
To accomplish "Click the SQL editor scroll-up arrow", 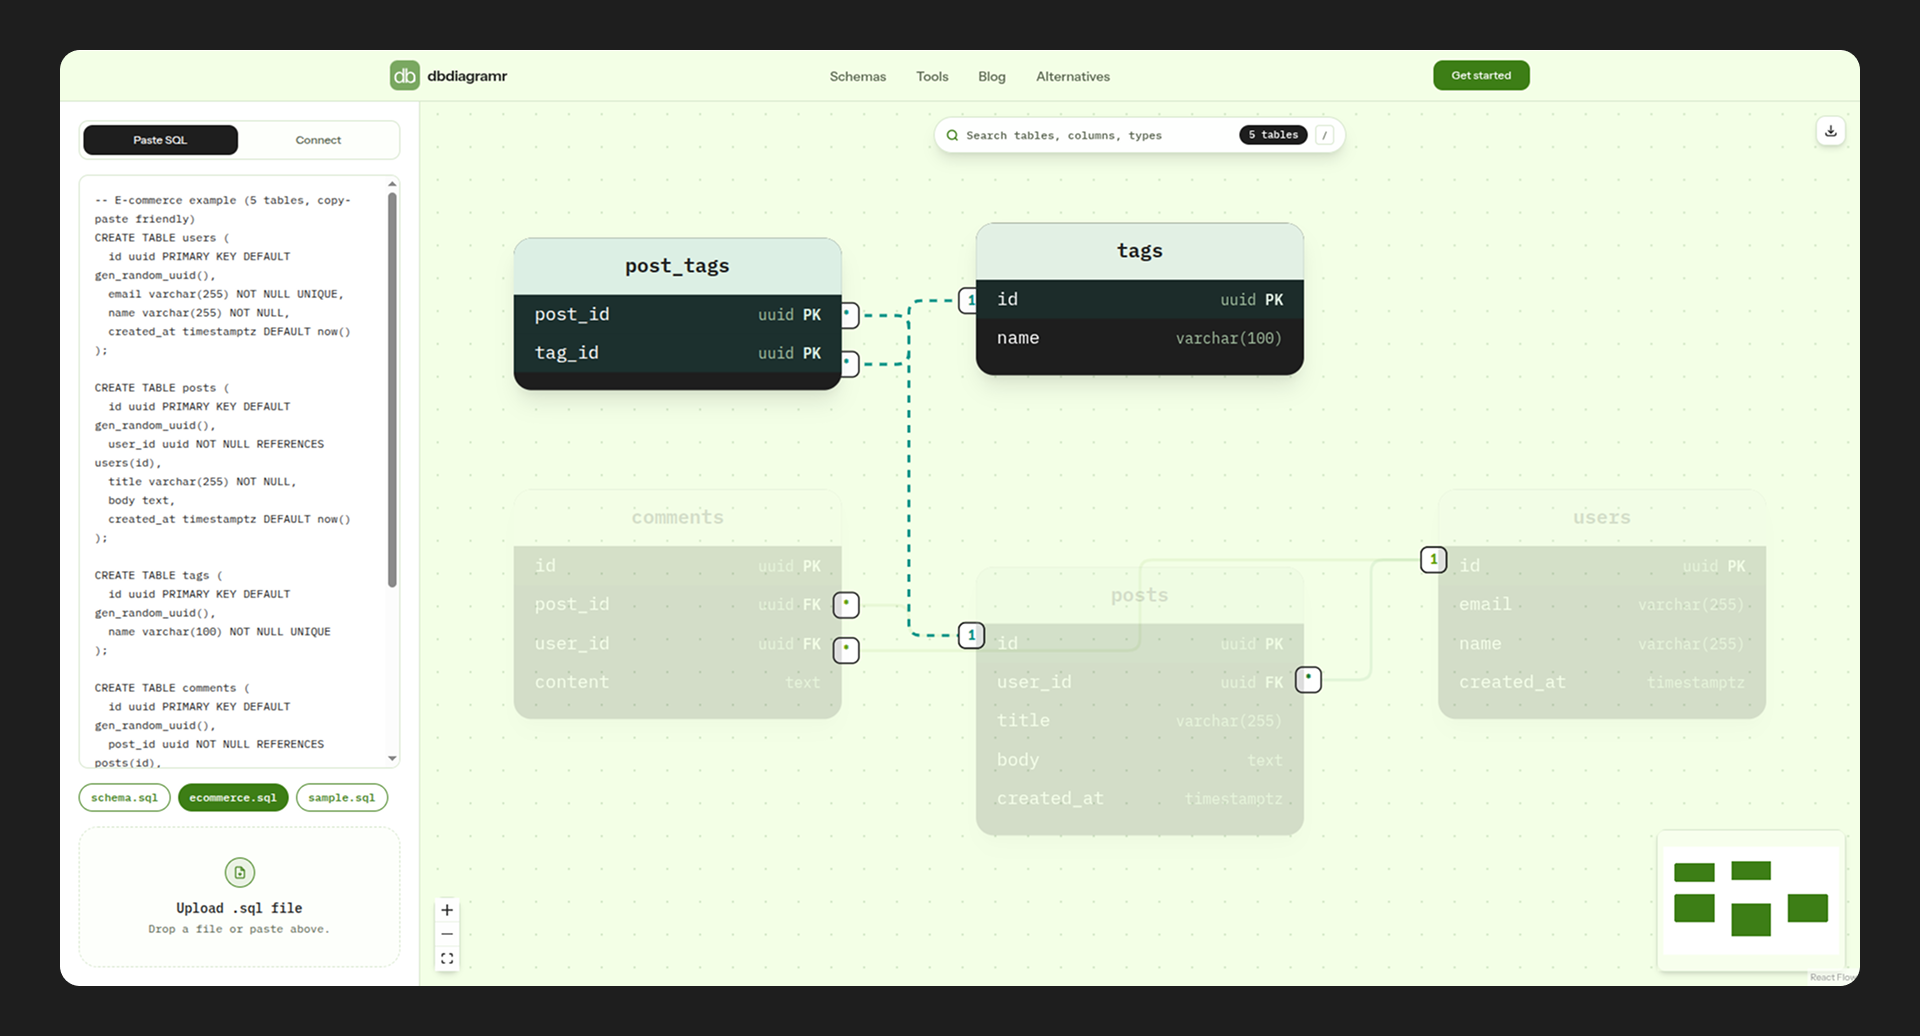I will [x=392, y=184].
